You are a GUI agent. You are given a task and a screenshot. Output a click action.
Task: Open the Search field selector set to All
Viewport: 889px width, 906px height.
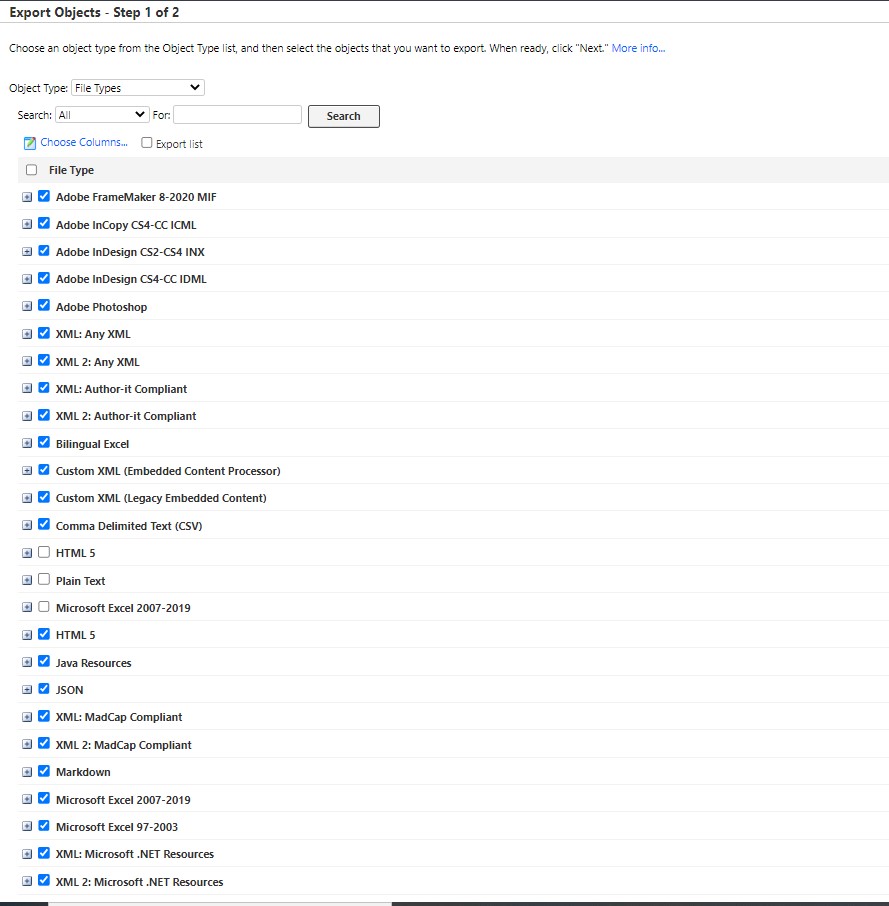point(102,115)
